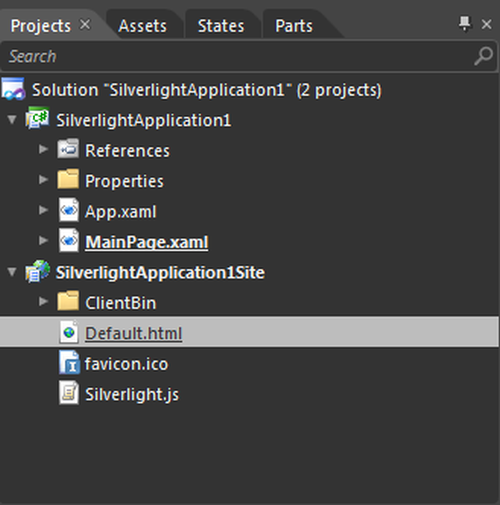Click the ClientBin folder icon
This screenshot has width=500, height=505.
pos(68,301)
